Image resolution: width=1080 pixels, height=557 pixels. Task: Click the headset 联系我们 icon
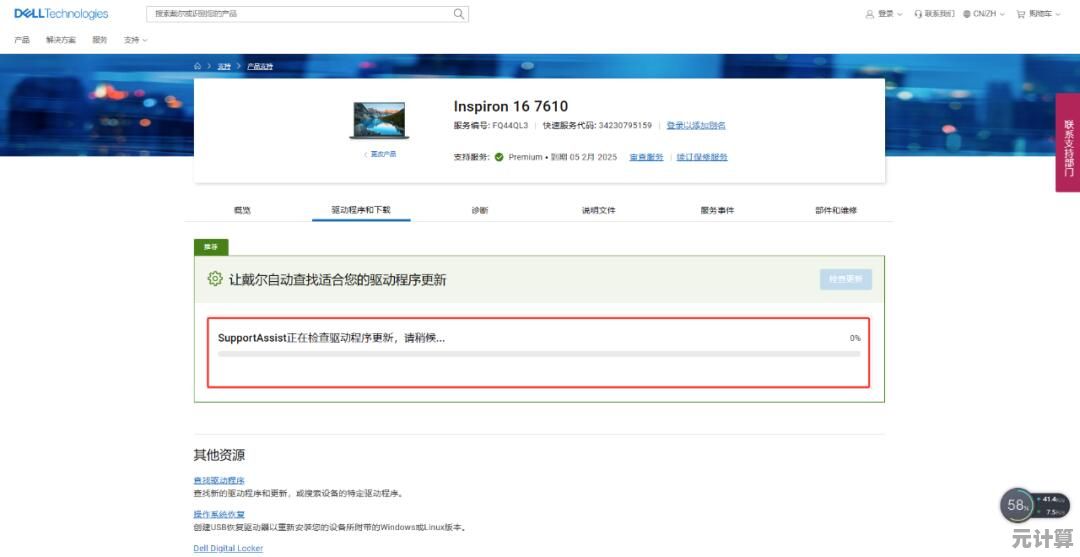(x=918, y=14)
